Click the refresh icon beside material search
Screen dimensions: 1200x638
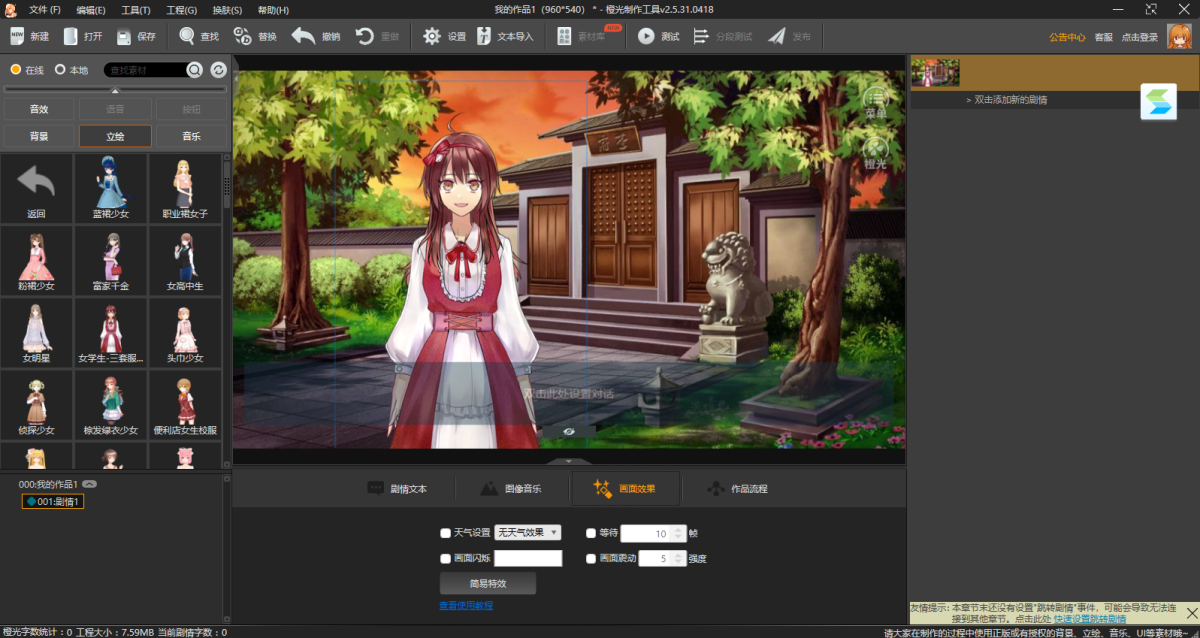[x=218, y=70]
